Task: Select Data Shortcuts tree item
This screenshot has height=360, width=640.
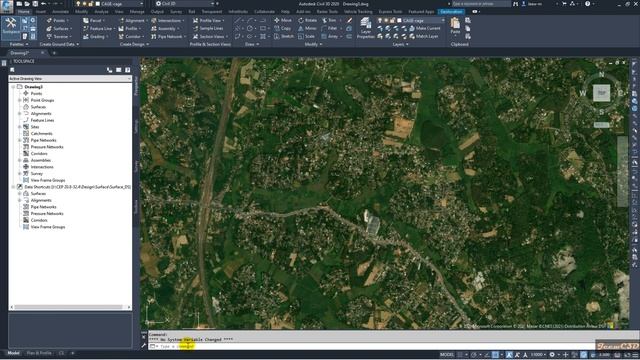Action: 77,187
